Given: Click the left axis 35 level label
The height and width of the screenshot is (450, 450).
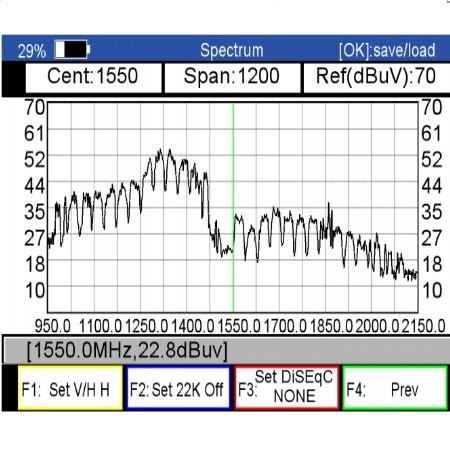Looking at the screenshot, I should click(35, 212).
